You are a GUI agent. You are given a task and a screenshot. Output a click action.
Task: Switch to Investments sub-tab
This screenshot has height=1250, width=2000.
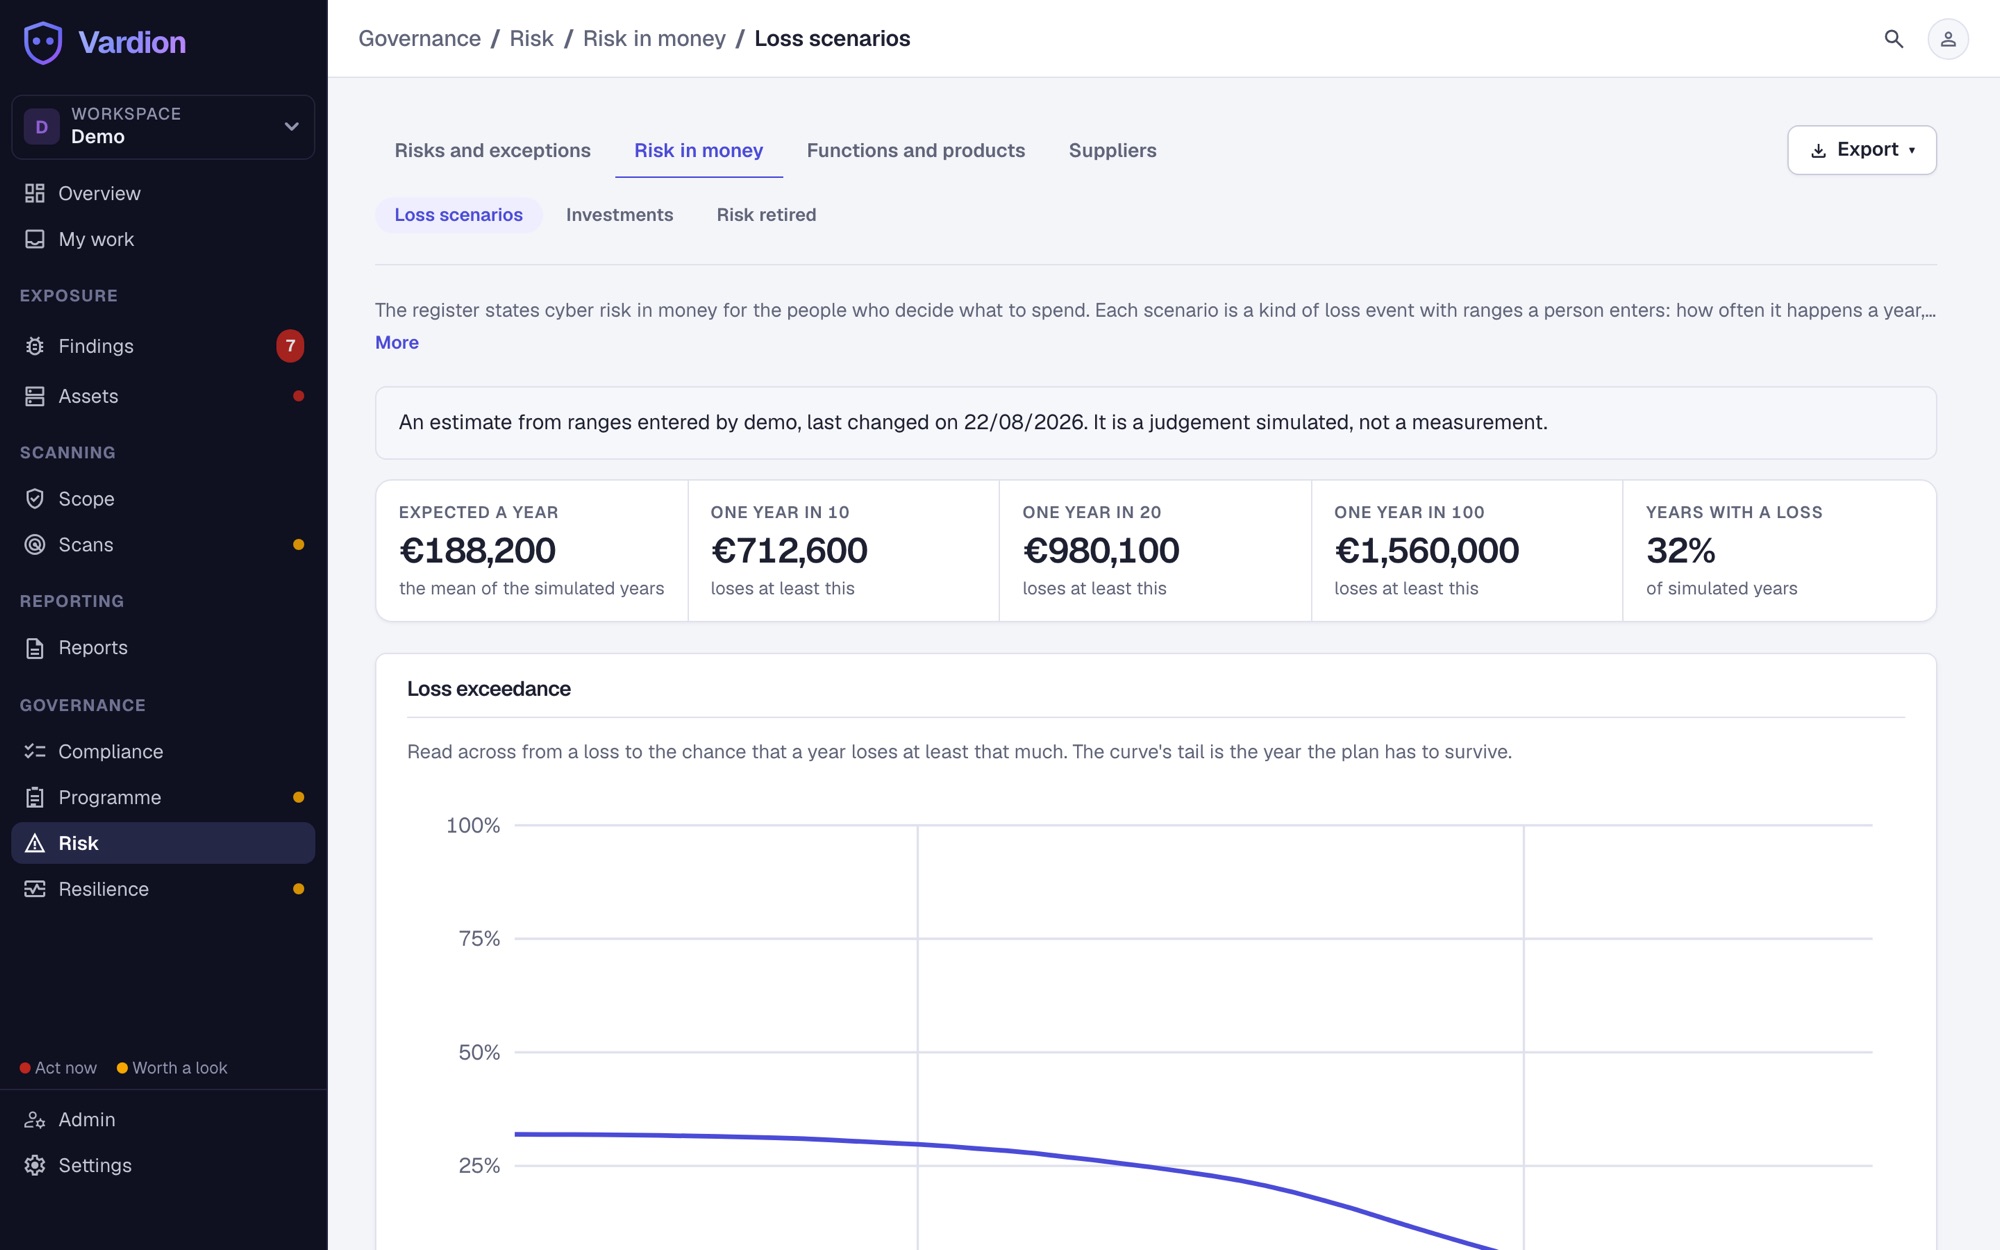619,215
